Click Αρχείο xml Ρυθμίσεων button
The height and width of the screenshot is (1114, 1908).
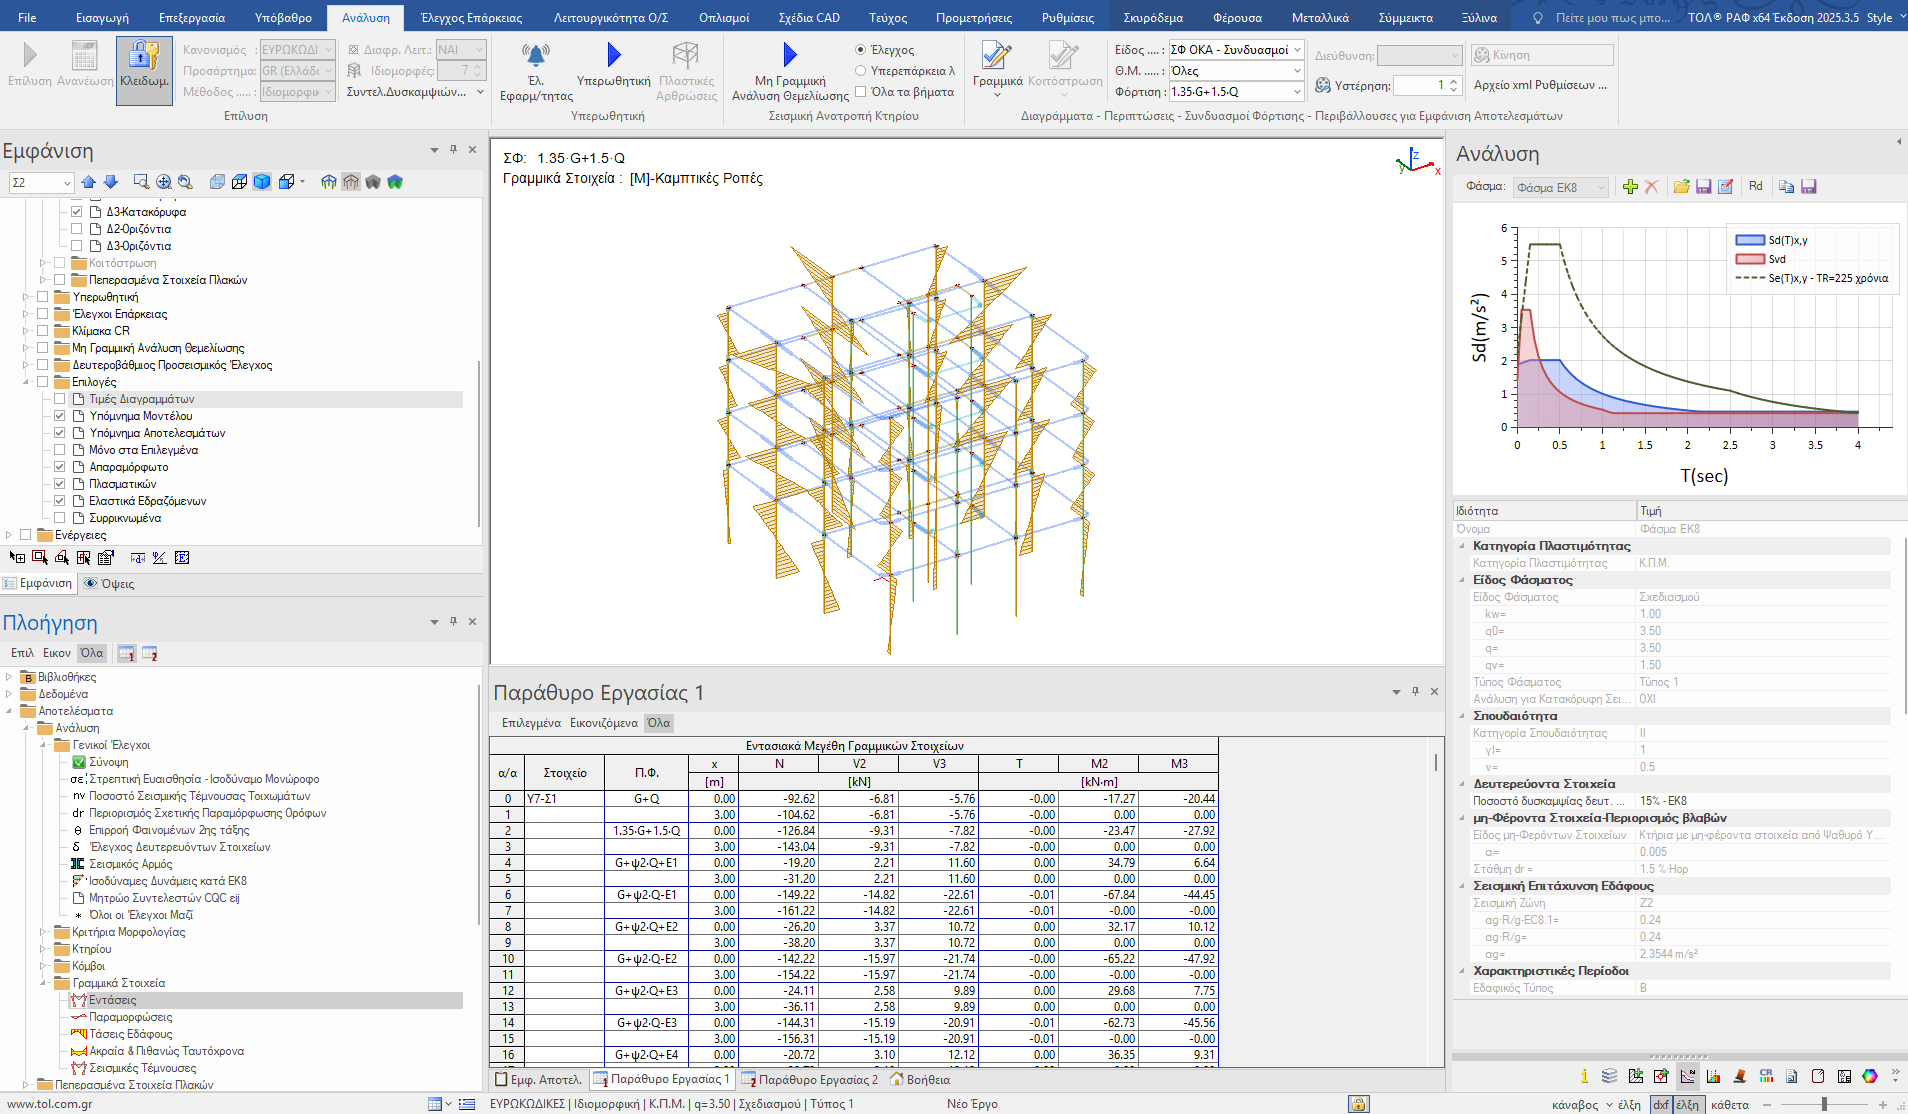[1540, 85]
